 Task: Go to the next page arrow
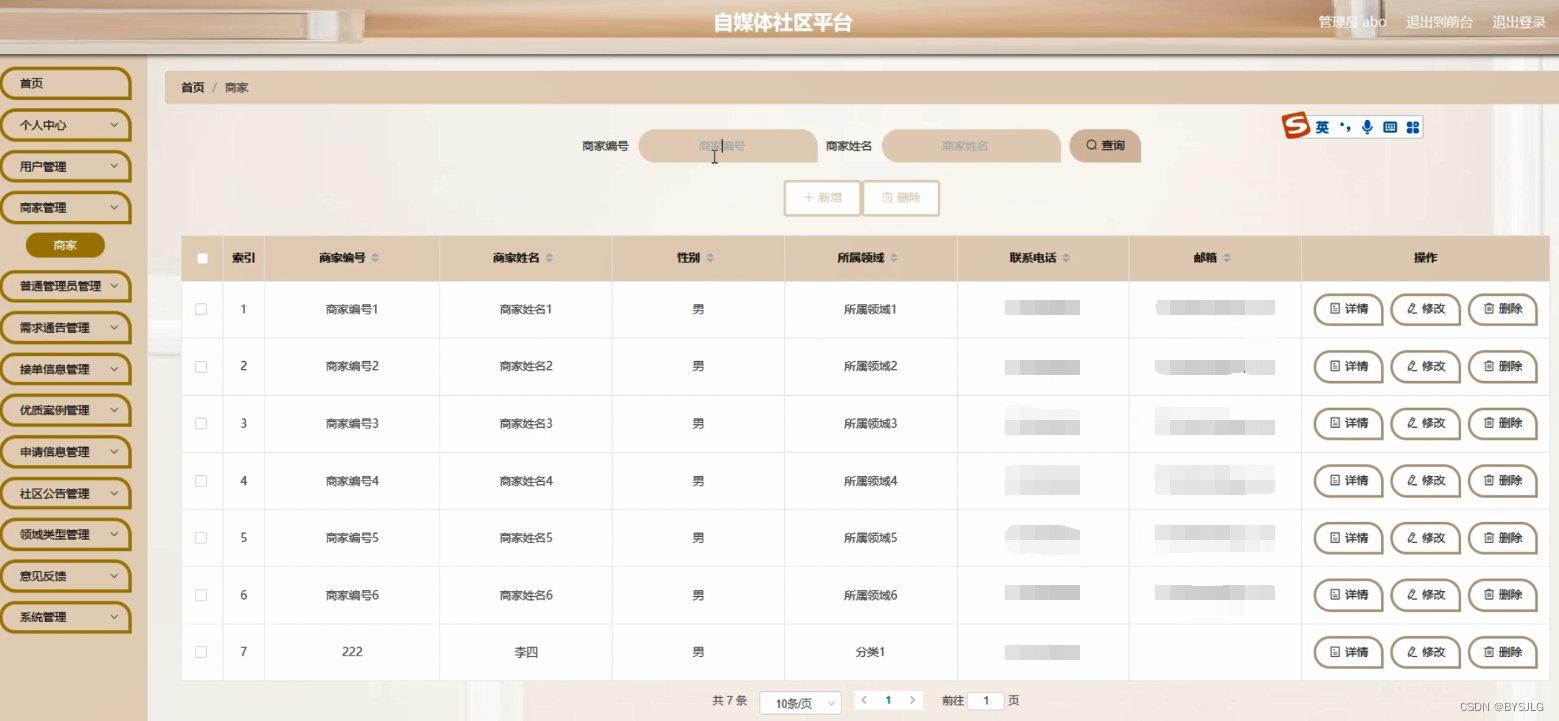point(912,701)
